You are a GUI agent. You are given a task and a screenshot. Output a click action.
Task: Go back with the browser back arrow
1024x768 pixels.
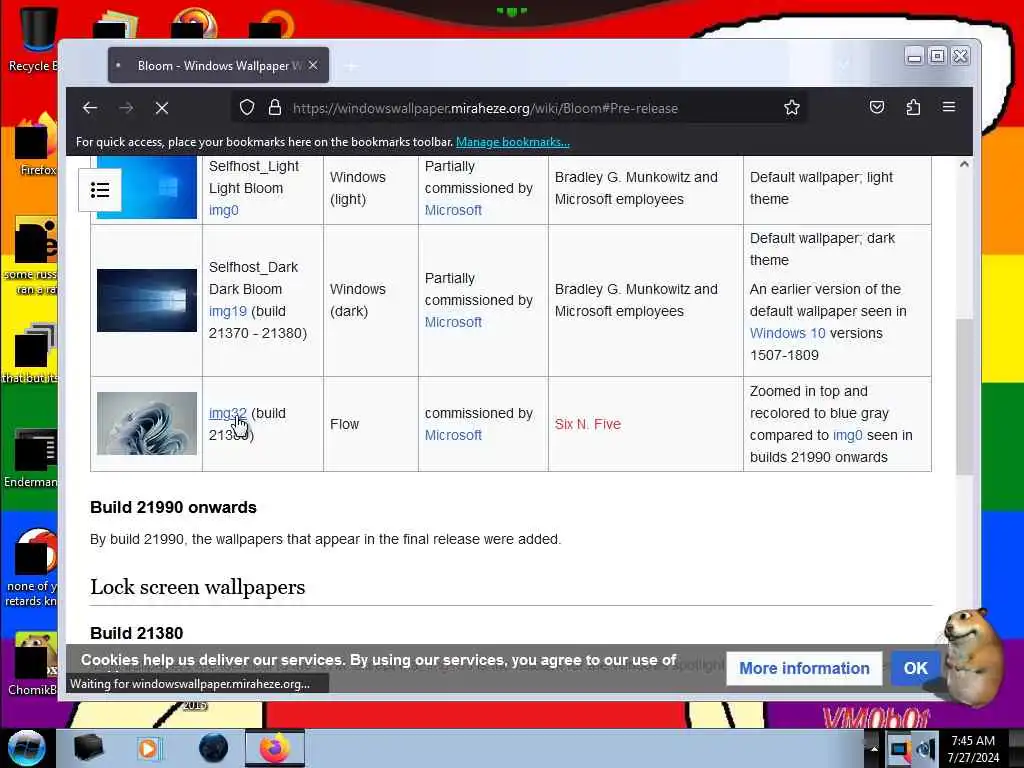coord(90,108)
